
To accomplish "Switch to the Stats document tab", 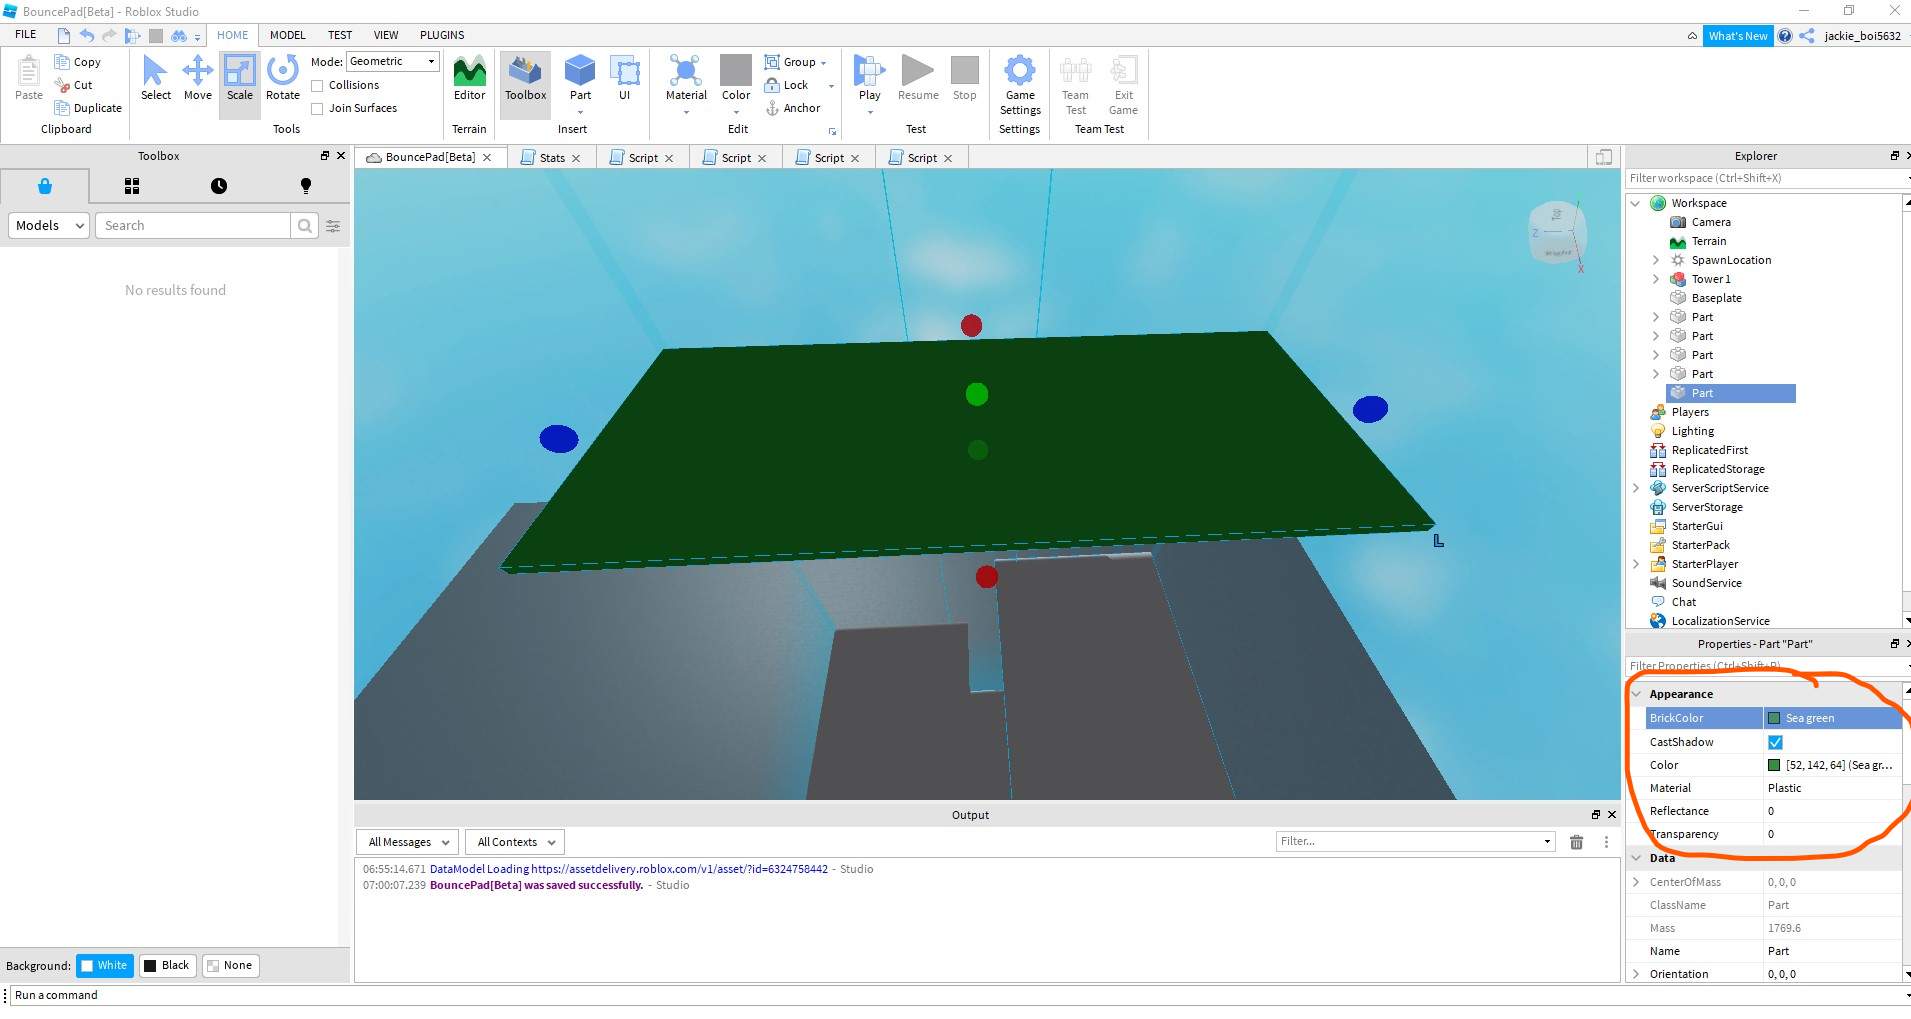I will [551, 158].
